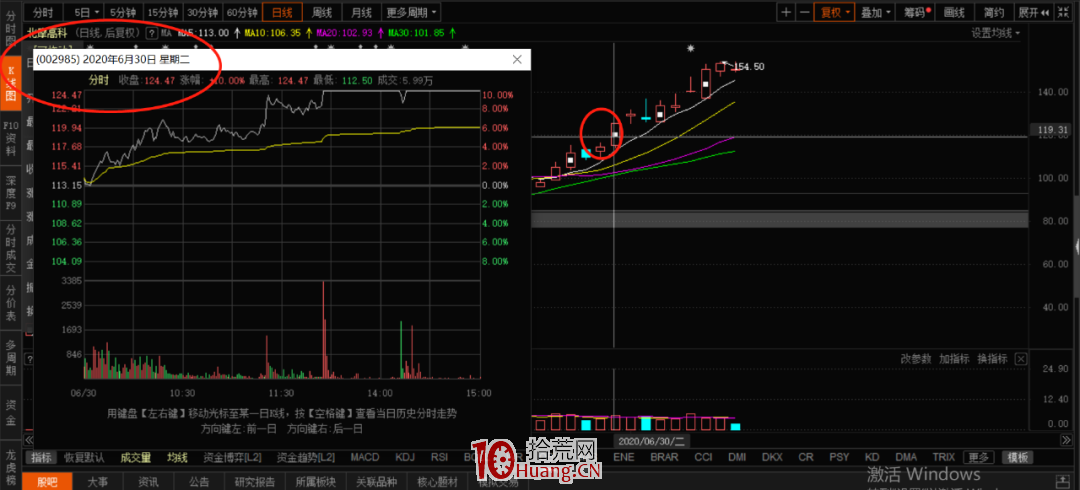The height and width of the screenshot is (490, 1080).
Task: Switch to 5分钟 period
Action: (124, 12)
